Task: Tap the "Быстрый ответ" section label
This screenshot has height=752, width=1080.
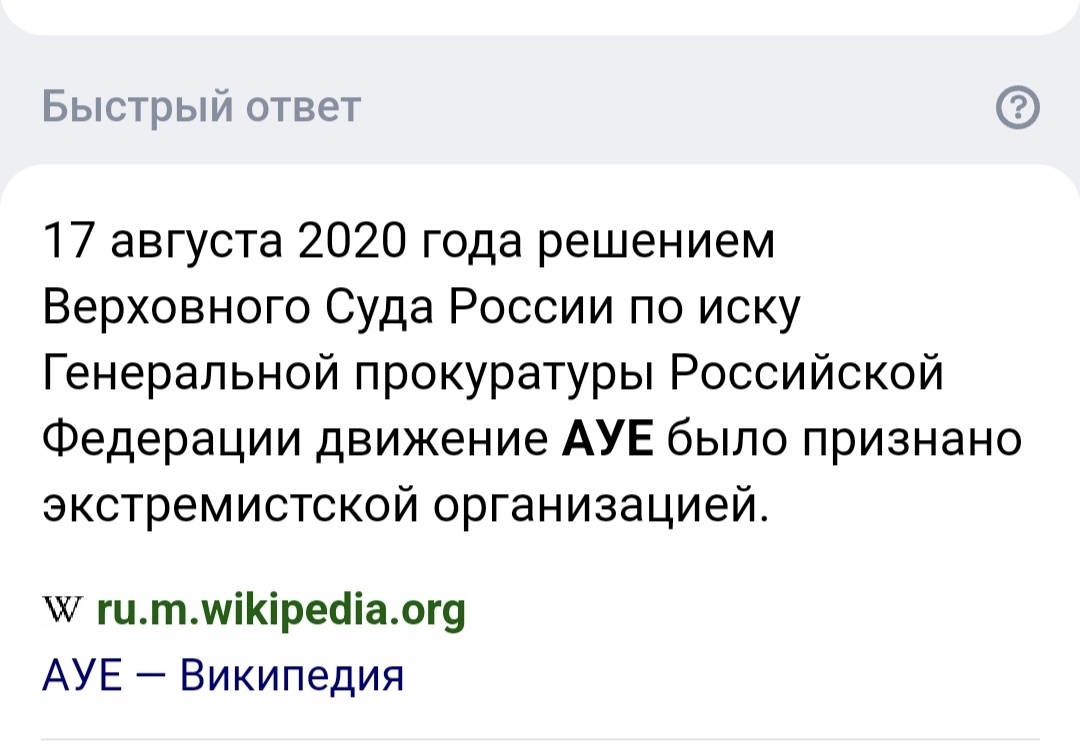Action: 200,105
